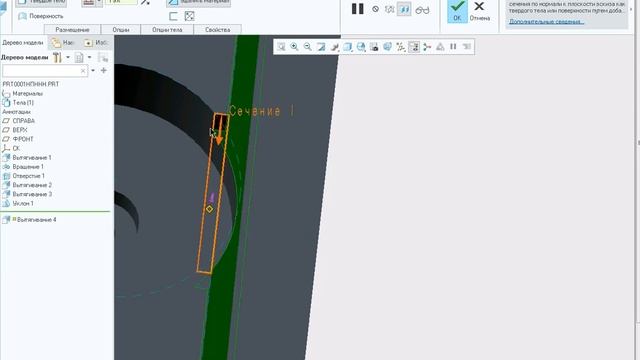Click the Repaint icon in graphics toolbar
640x360 pixels.
321,47
